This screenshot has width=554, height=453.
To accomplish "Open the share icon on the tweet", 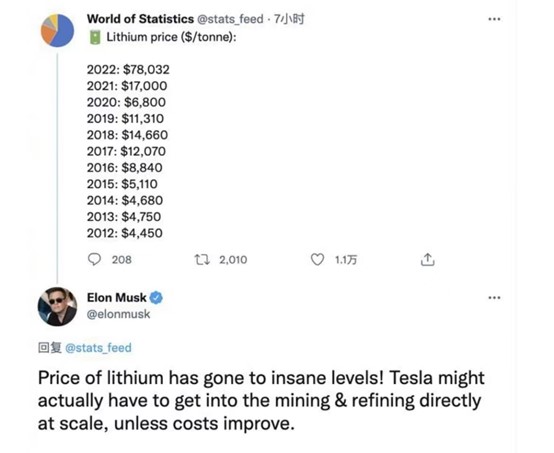I will coord(428,260).
